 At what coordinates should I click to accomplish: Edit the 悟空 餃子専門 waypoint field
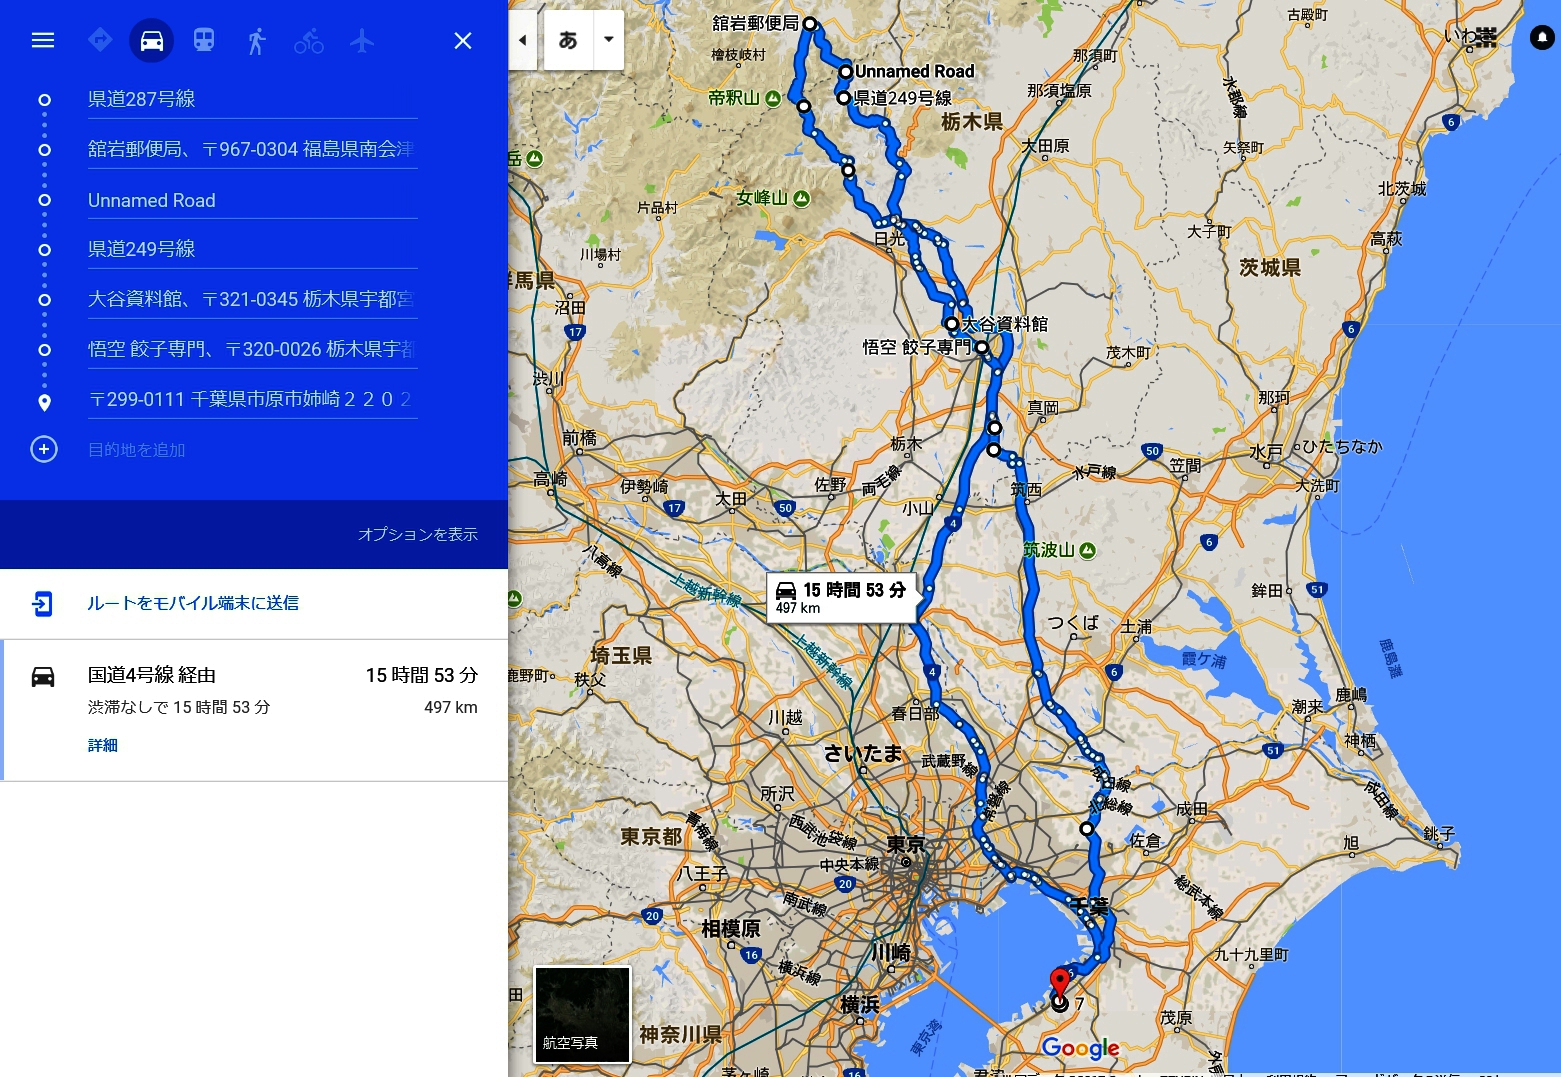(x=252, y=349)
